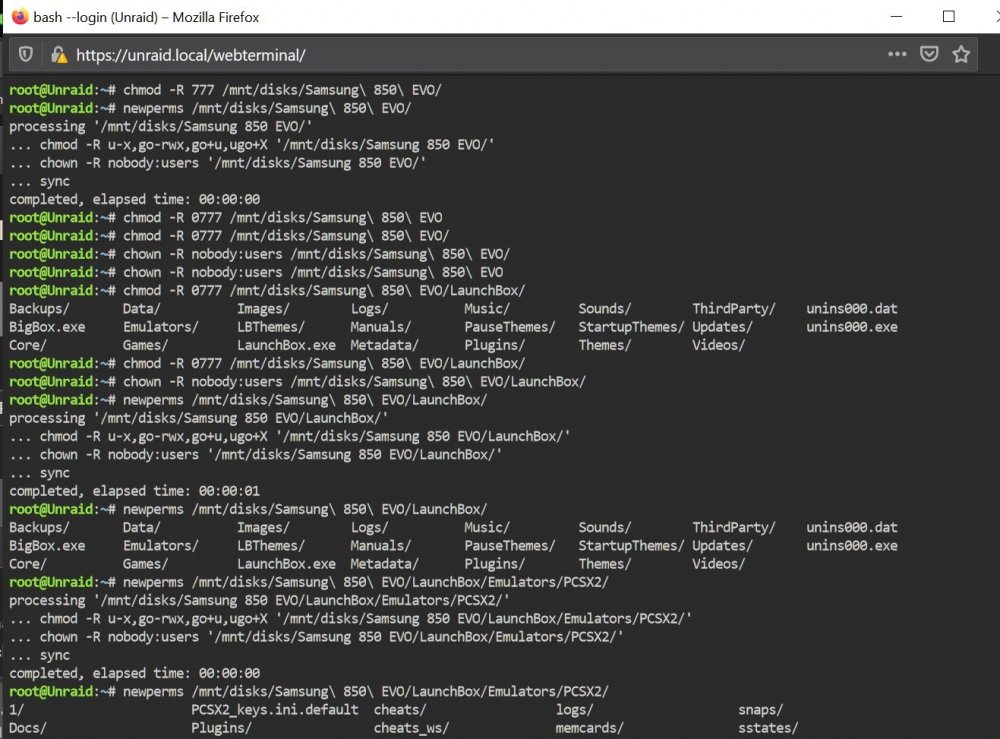
Task: Click the first 'BigBox.exe' listing entry
Action: coord(47,327)
